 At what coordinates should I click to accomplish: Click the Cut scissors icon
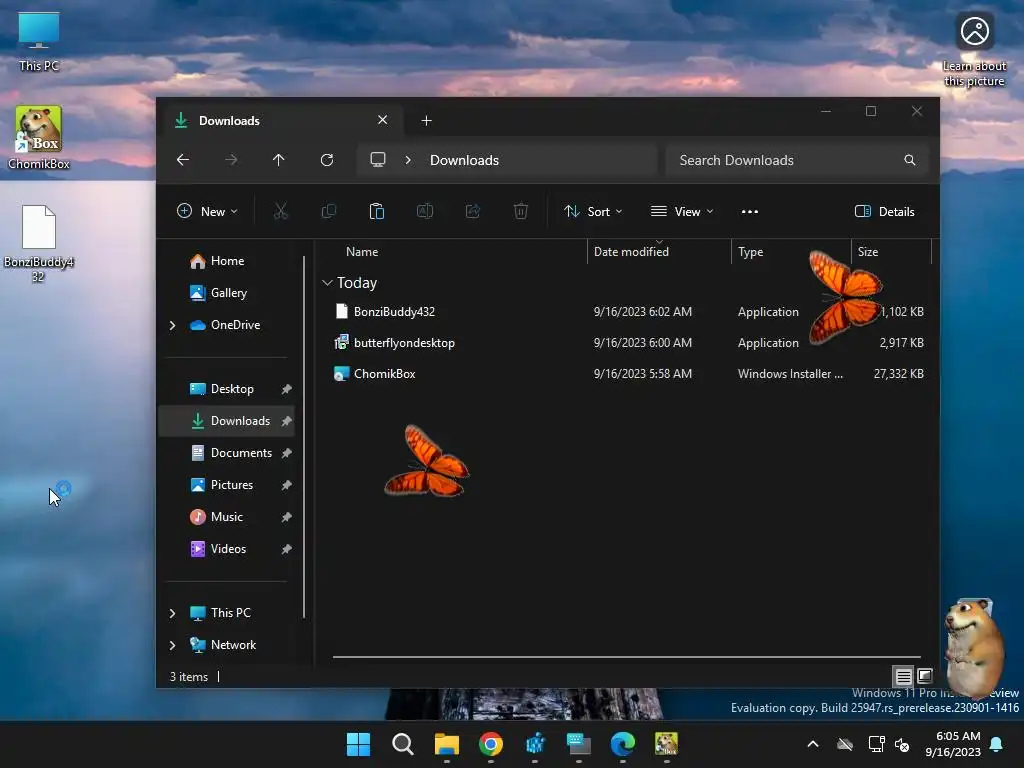(x=280, y=212)
